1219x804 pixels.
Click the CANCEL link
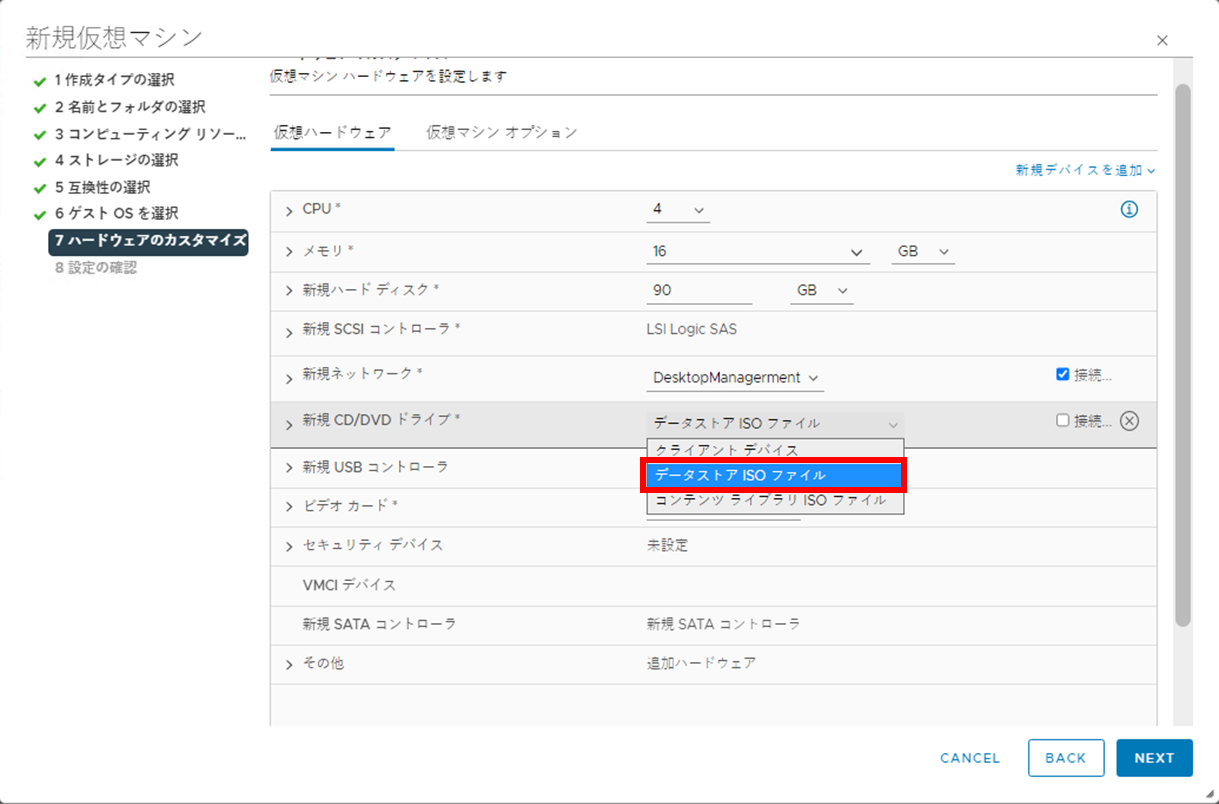click(x=968, y=758)
